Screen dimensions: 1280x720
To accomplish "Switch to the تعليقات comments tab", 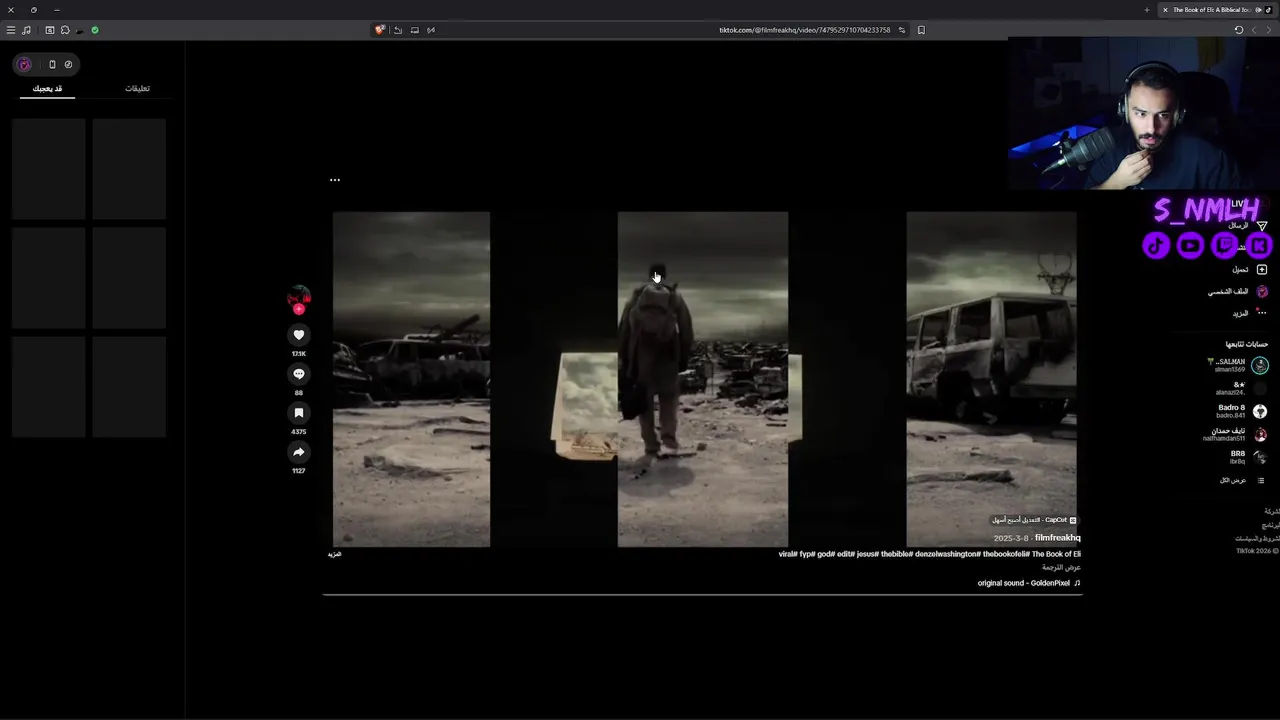I will (x=138, y=88).
